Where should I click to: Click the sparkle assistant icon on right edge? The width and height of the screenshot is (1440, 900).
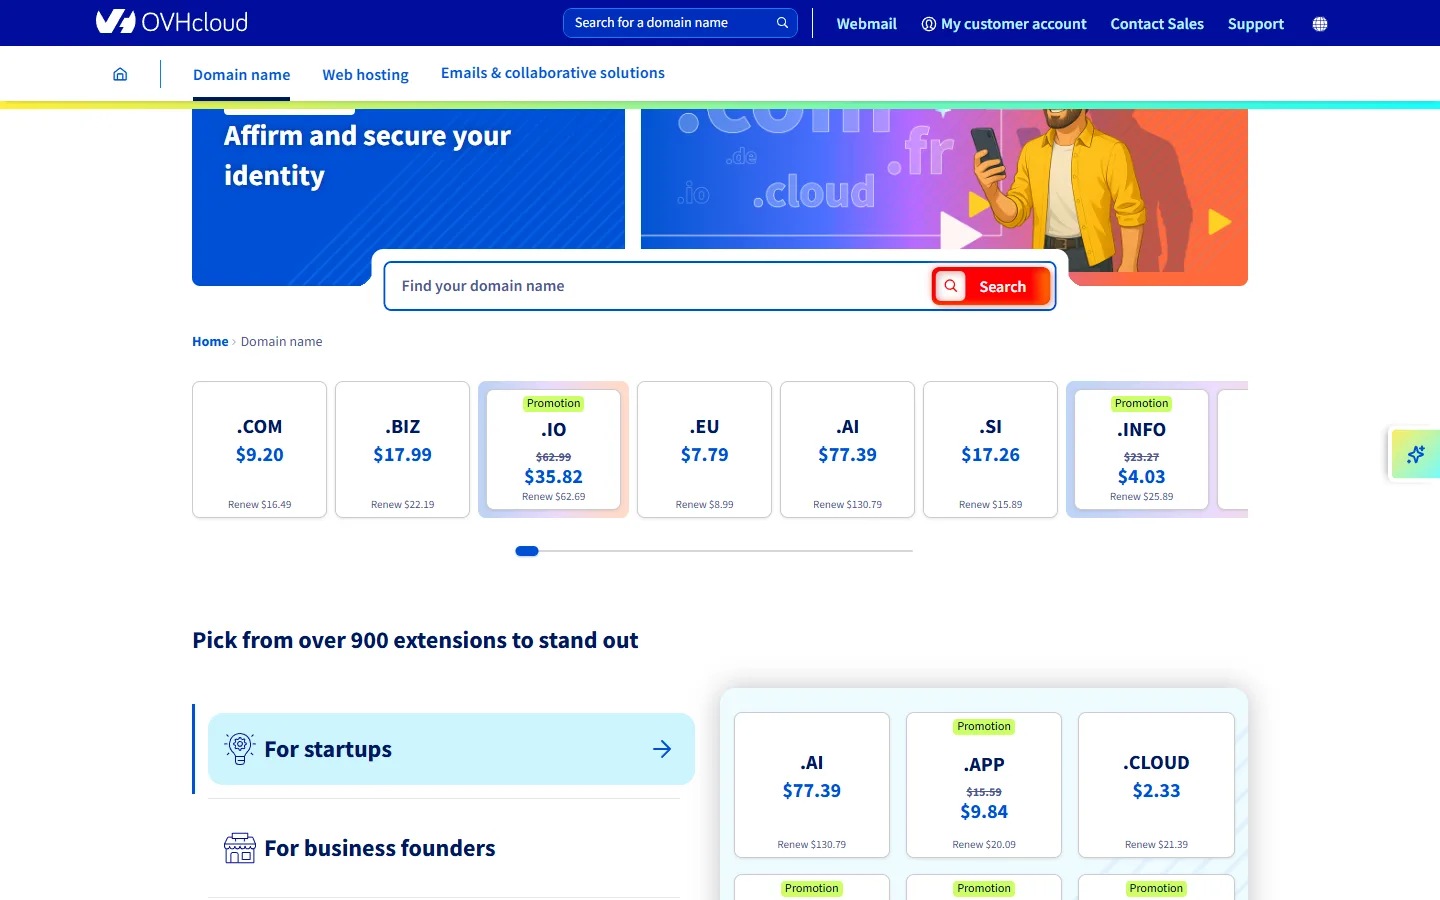[x=1416, y=454]
